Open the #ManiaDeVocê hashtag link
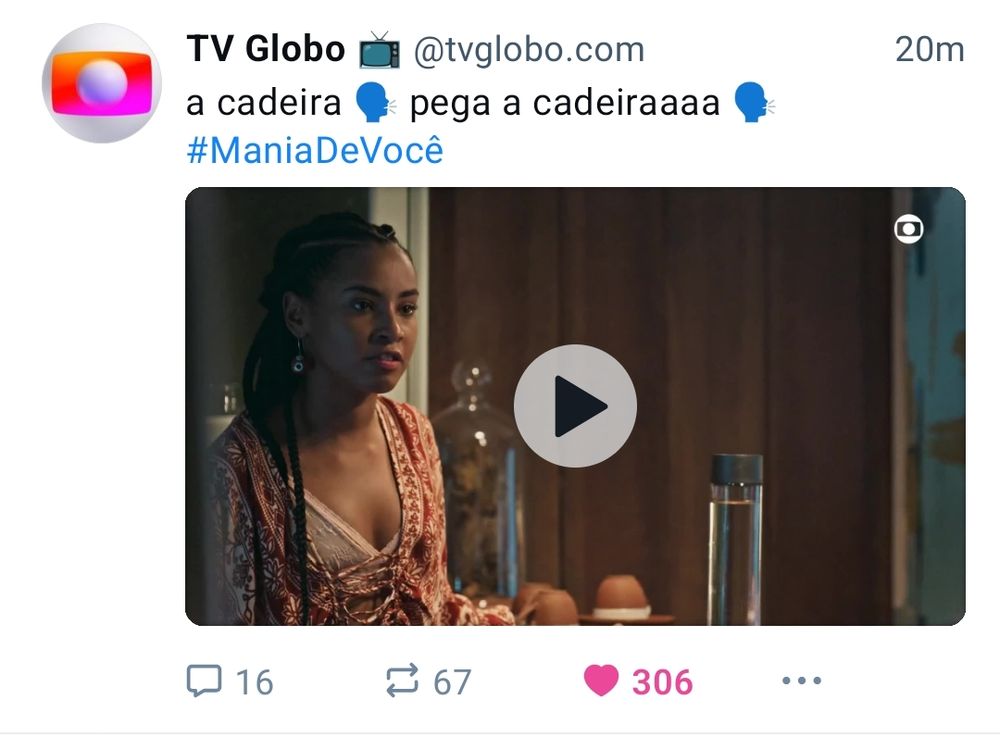The height and width of the screenshot is (737, 1000). (314, 151)
